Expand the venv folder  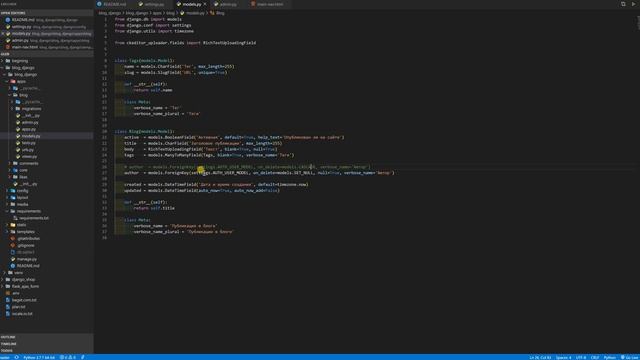[x=47, y=273]
